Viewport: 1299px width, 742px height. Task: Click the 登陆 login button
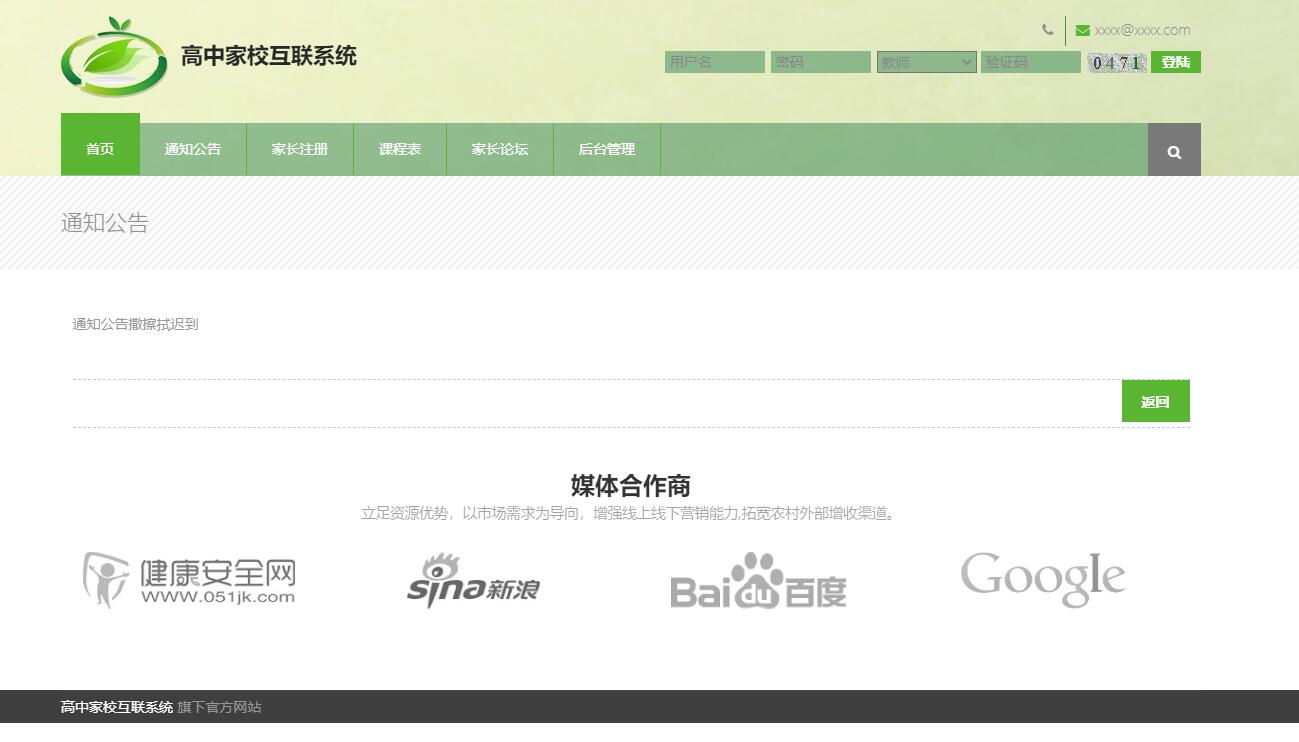1175,62
